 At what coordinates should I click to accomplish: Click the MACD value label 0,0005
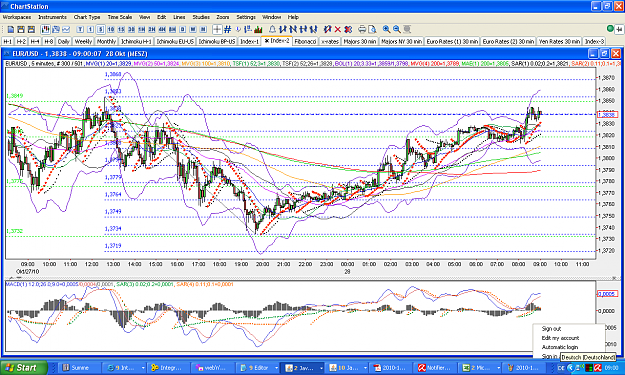pos(607,294)
